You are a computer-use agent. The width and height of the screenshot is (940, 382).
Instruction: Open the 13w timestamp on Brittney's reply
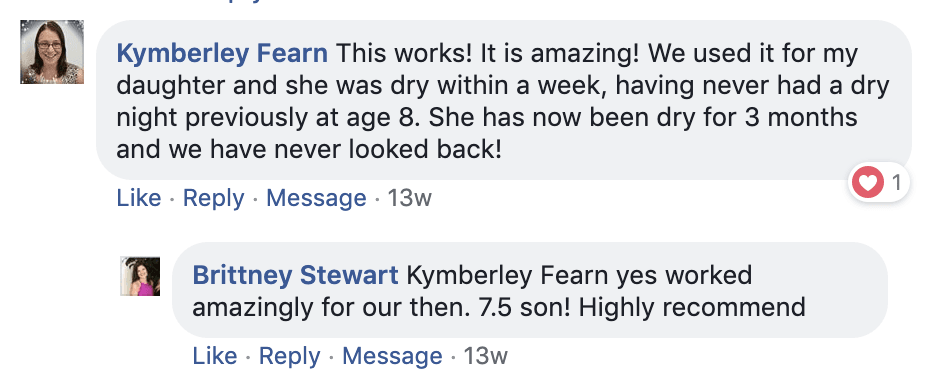[486, 356]
